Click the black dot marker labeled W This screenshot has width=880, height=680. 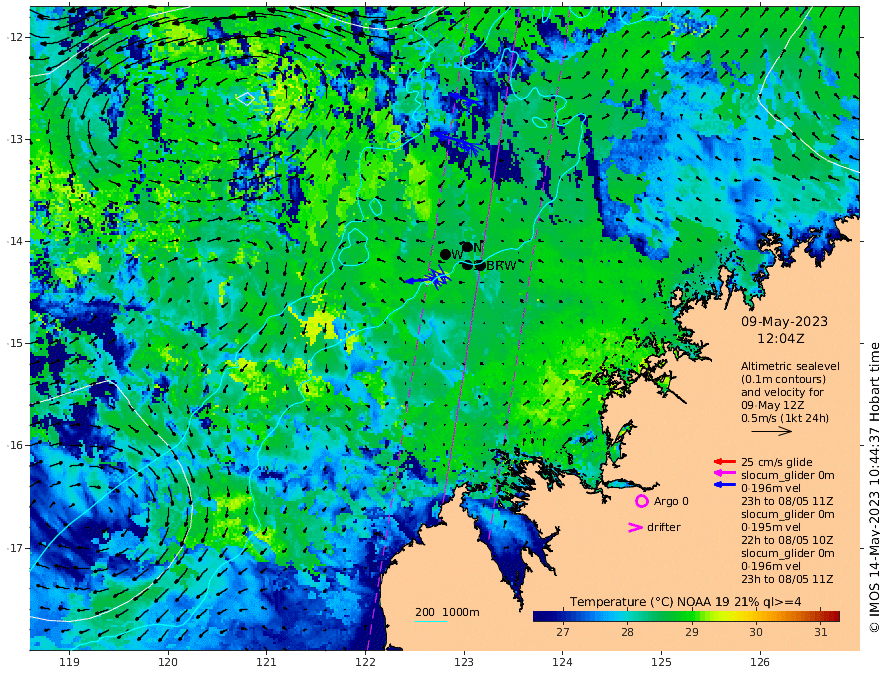click(x=446, y=255)
